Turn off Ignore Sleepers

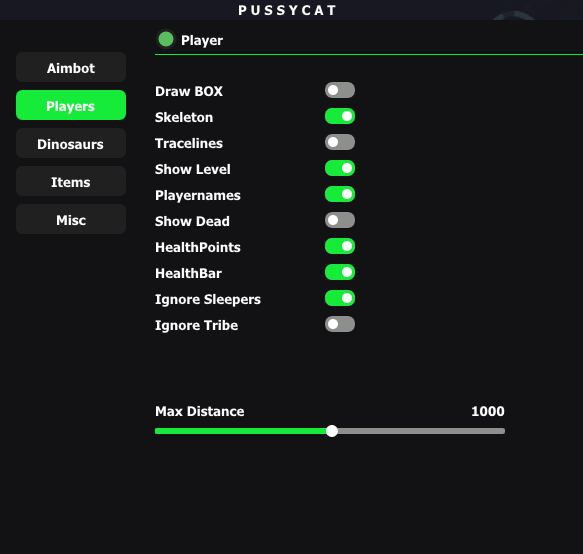pos(340,299)
